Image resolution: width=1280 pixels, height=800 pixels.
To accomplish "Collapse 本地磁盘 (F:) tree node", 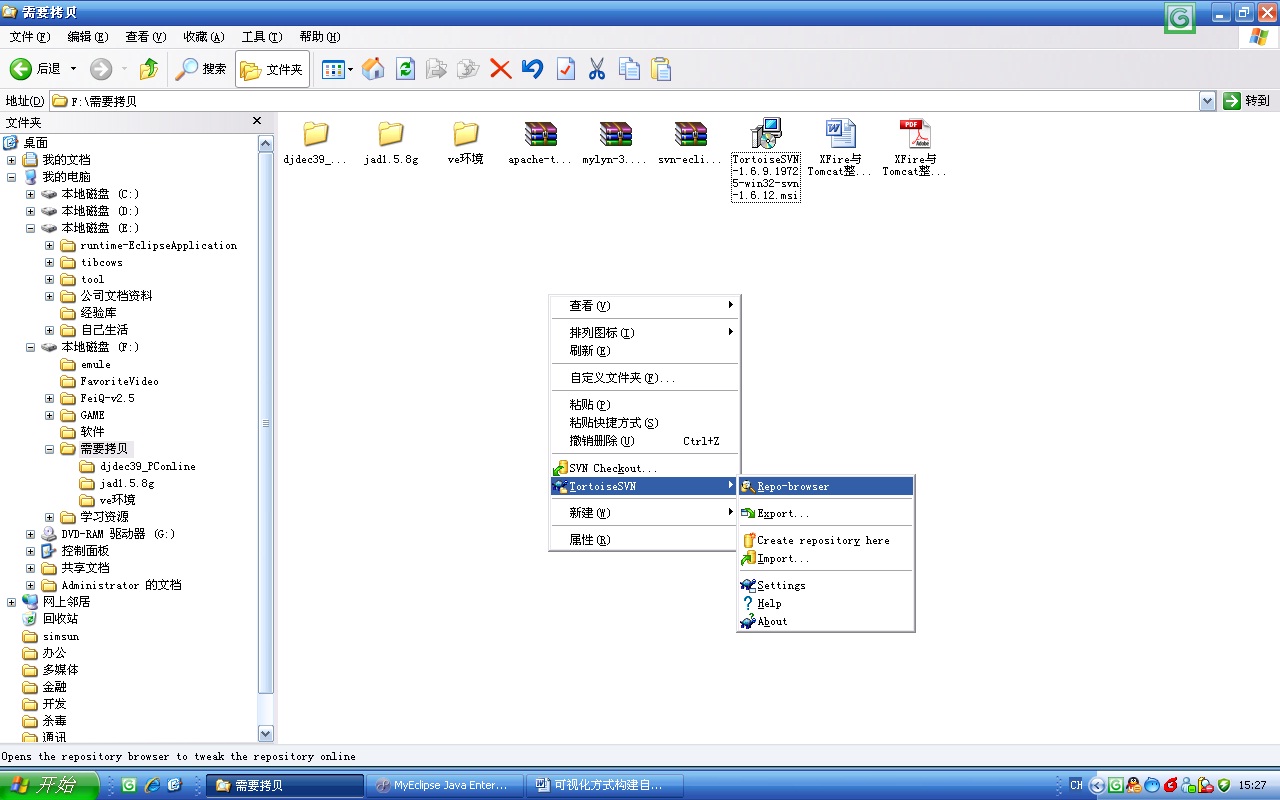I will [x=31, y=347].
